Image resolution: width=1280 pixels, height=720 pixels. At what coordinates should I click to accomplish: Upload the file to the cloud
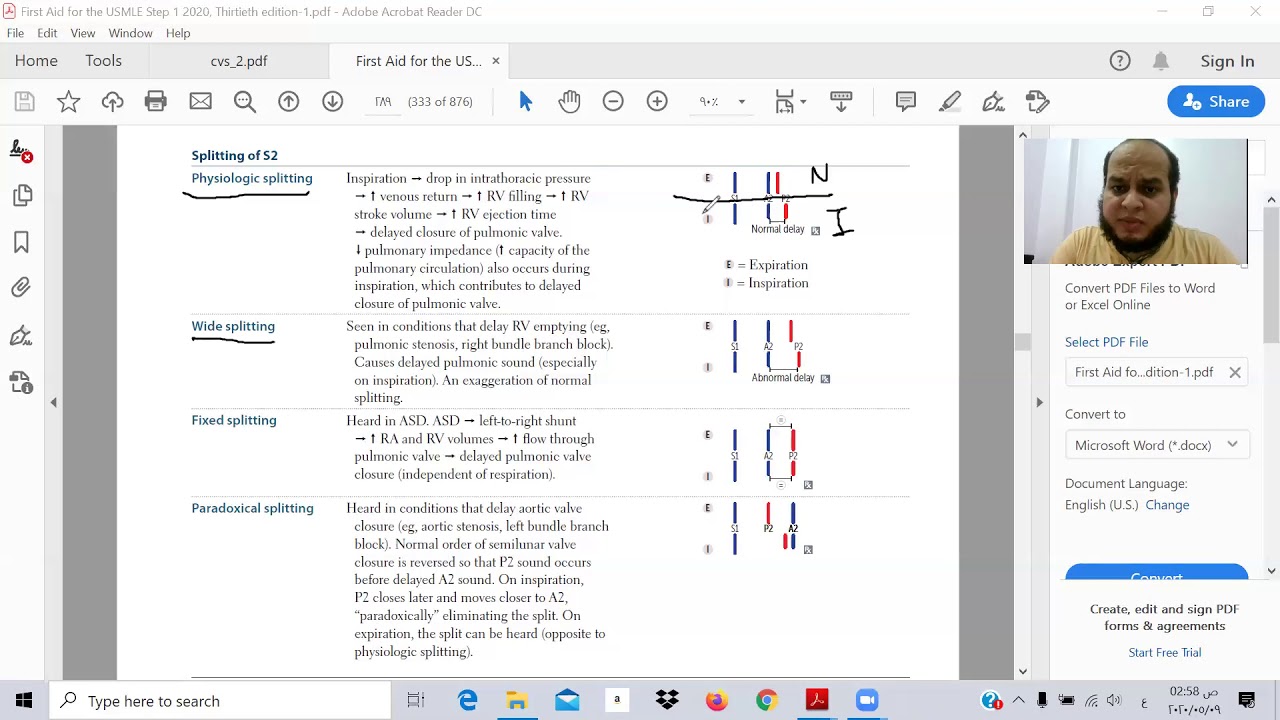tap(112, 101)
